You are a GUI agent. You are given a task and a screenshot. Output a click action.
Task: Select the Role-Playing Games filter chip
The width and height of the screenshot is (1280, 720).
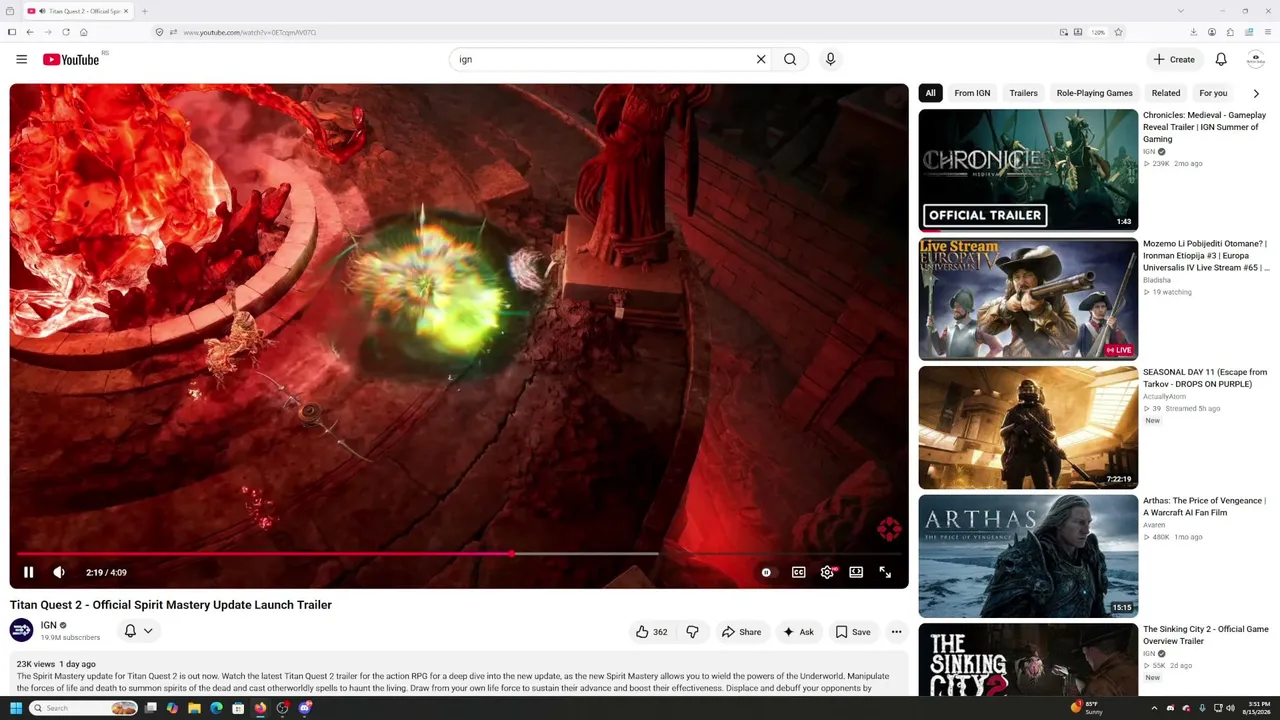(1094, 93)
